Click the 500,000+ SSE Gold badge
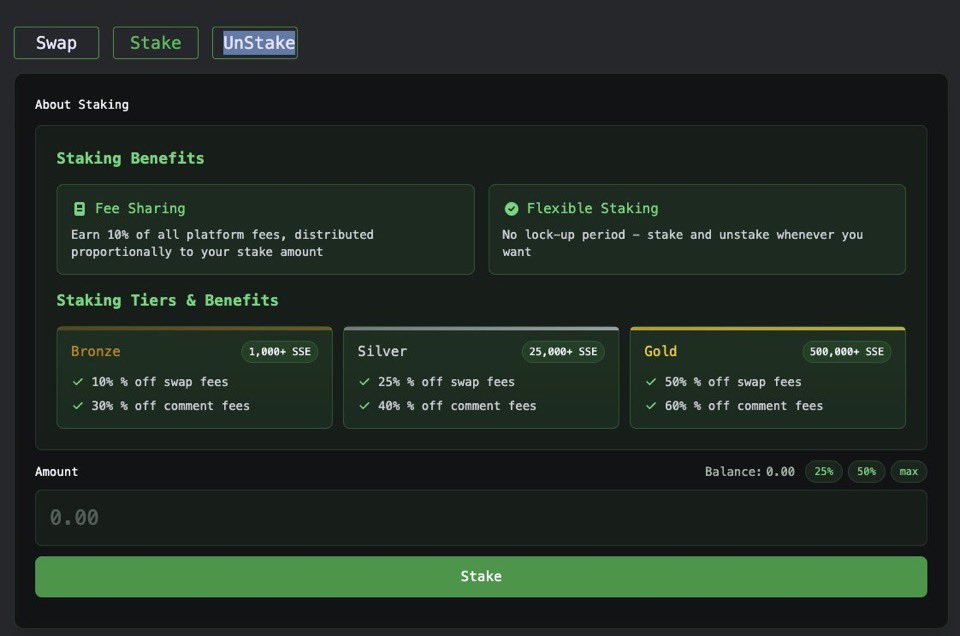This screenshot has width=960, height=636. point(847,351)
